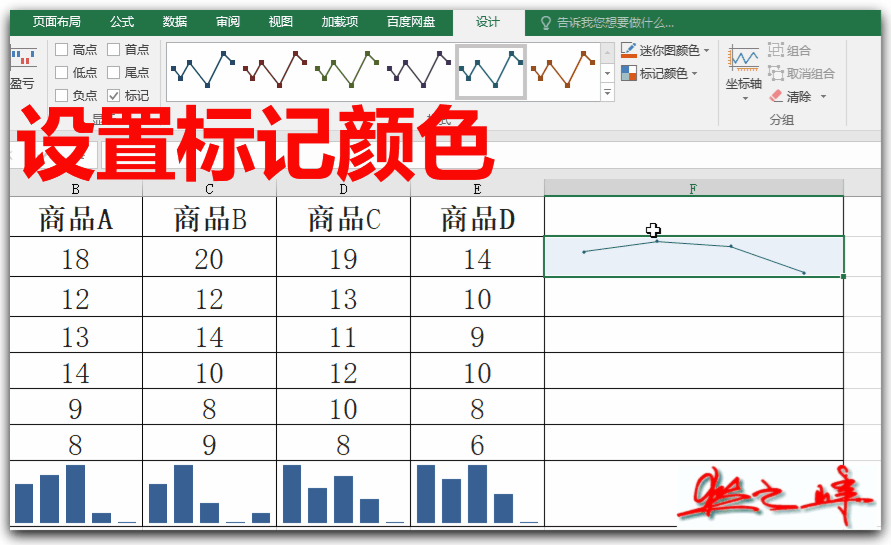
Task: Open the 百度网盘 tab
Action: (411, 22)
